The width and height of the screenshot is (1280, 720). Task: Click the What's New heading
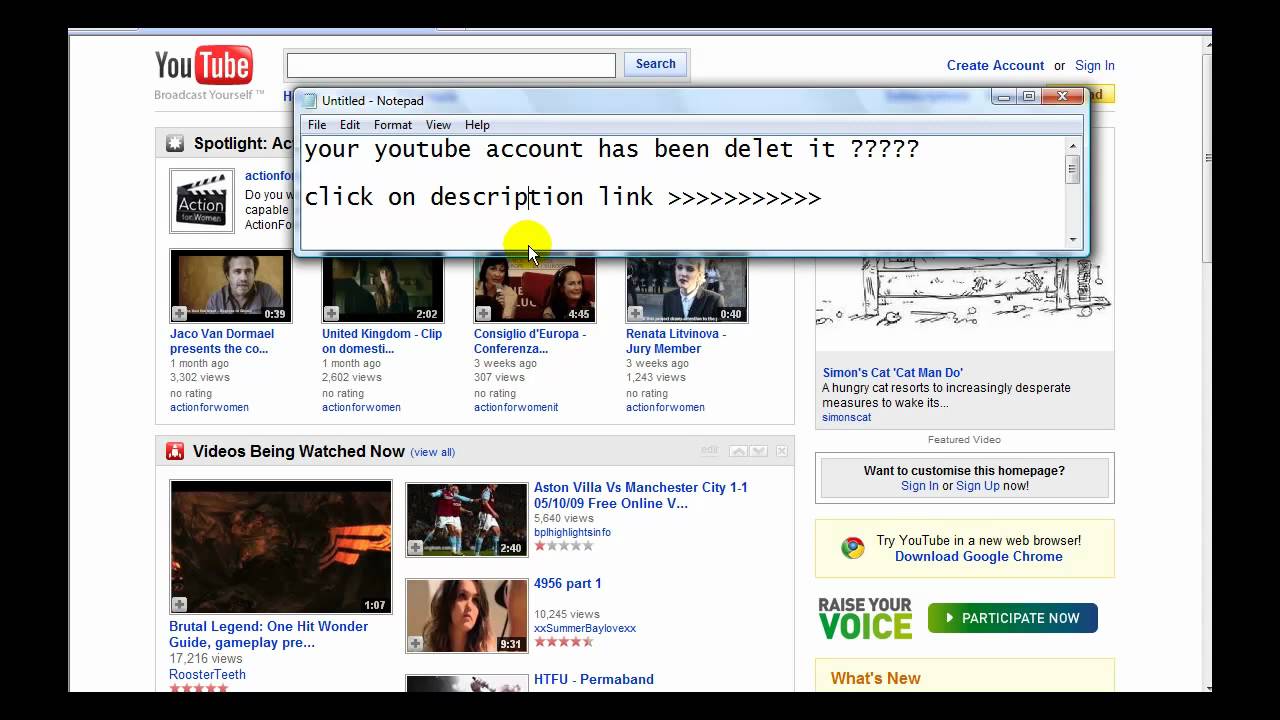875,679
